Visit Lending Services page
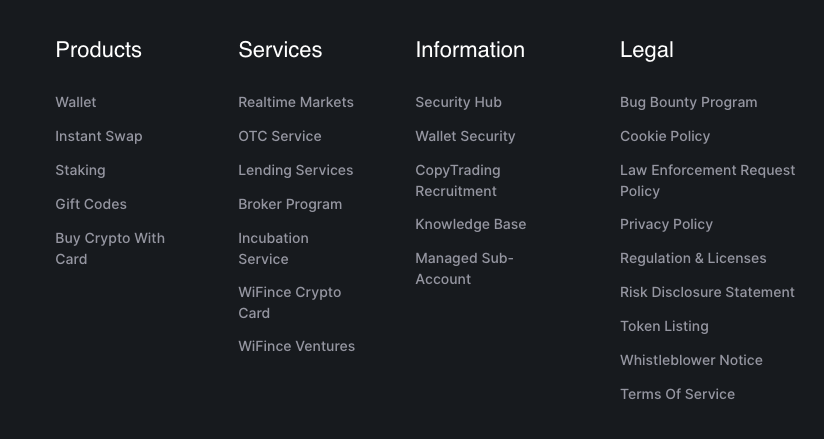The height and width of the screenshot is (439, 824). coord(296,170)
